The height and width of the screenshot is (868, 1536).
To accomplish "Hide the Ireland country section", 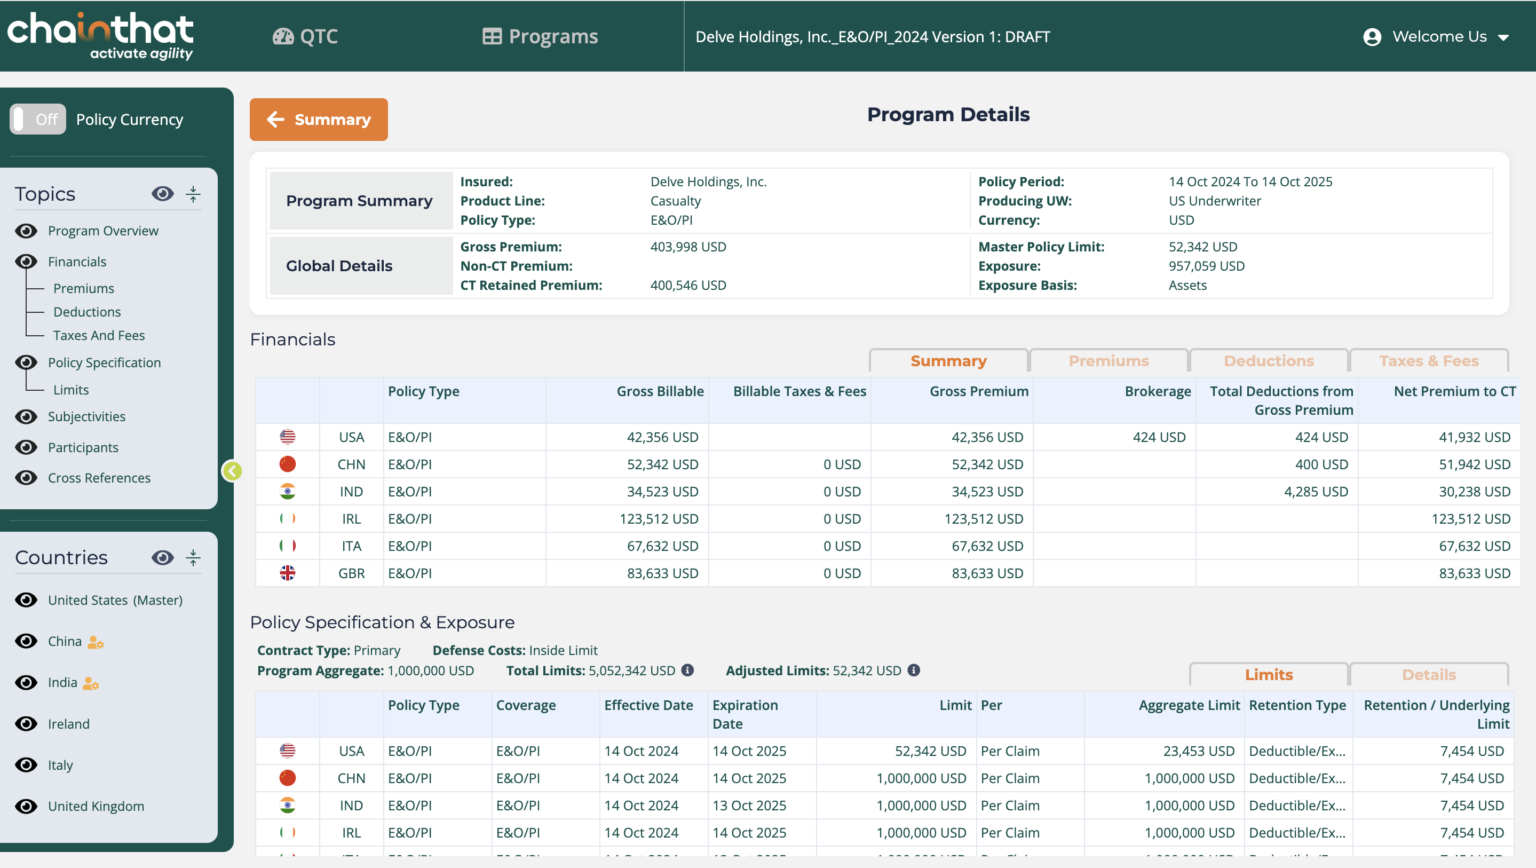I will coord(27,724).
